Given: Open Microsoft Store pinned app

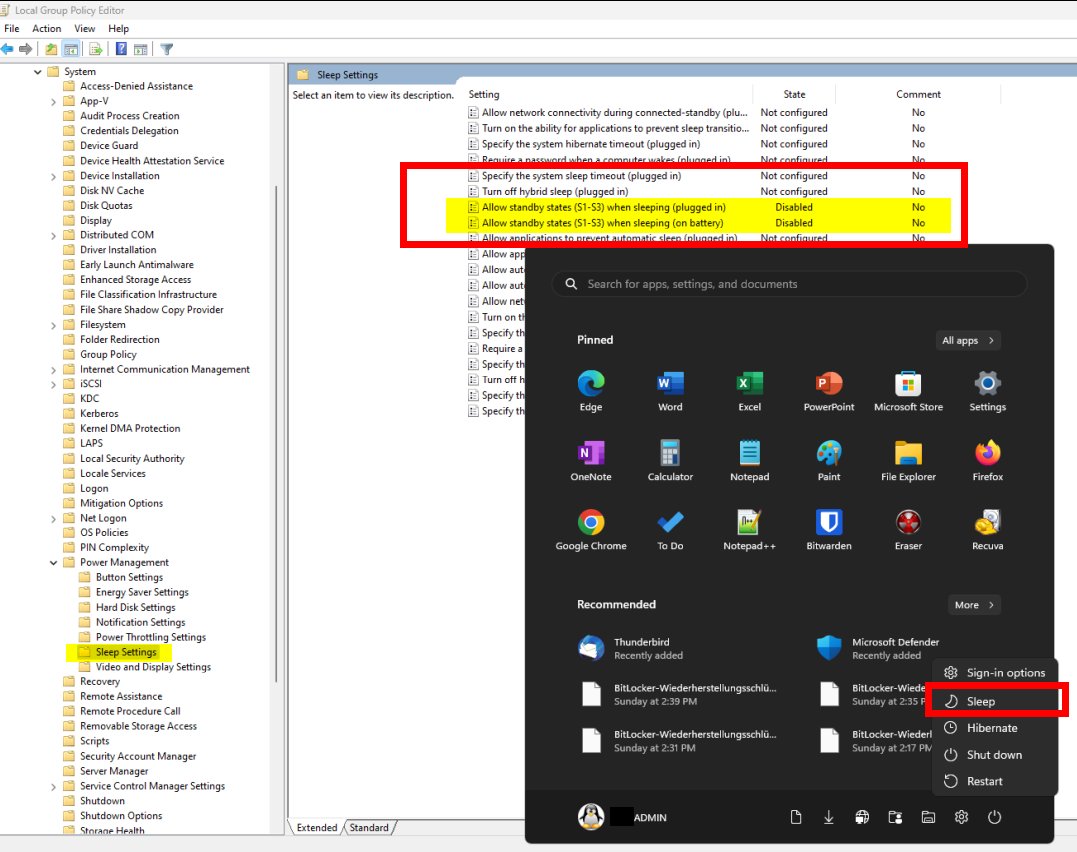Looking at the screenshot, I should [x=908, y=391].
